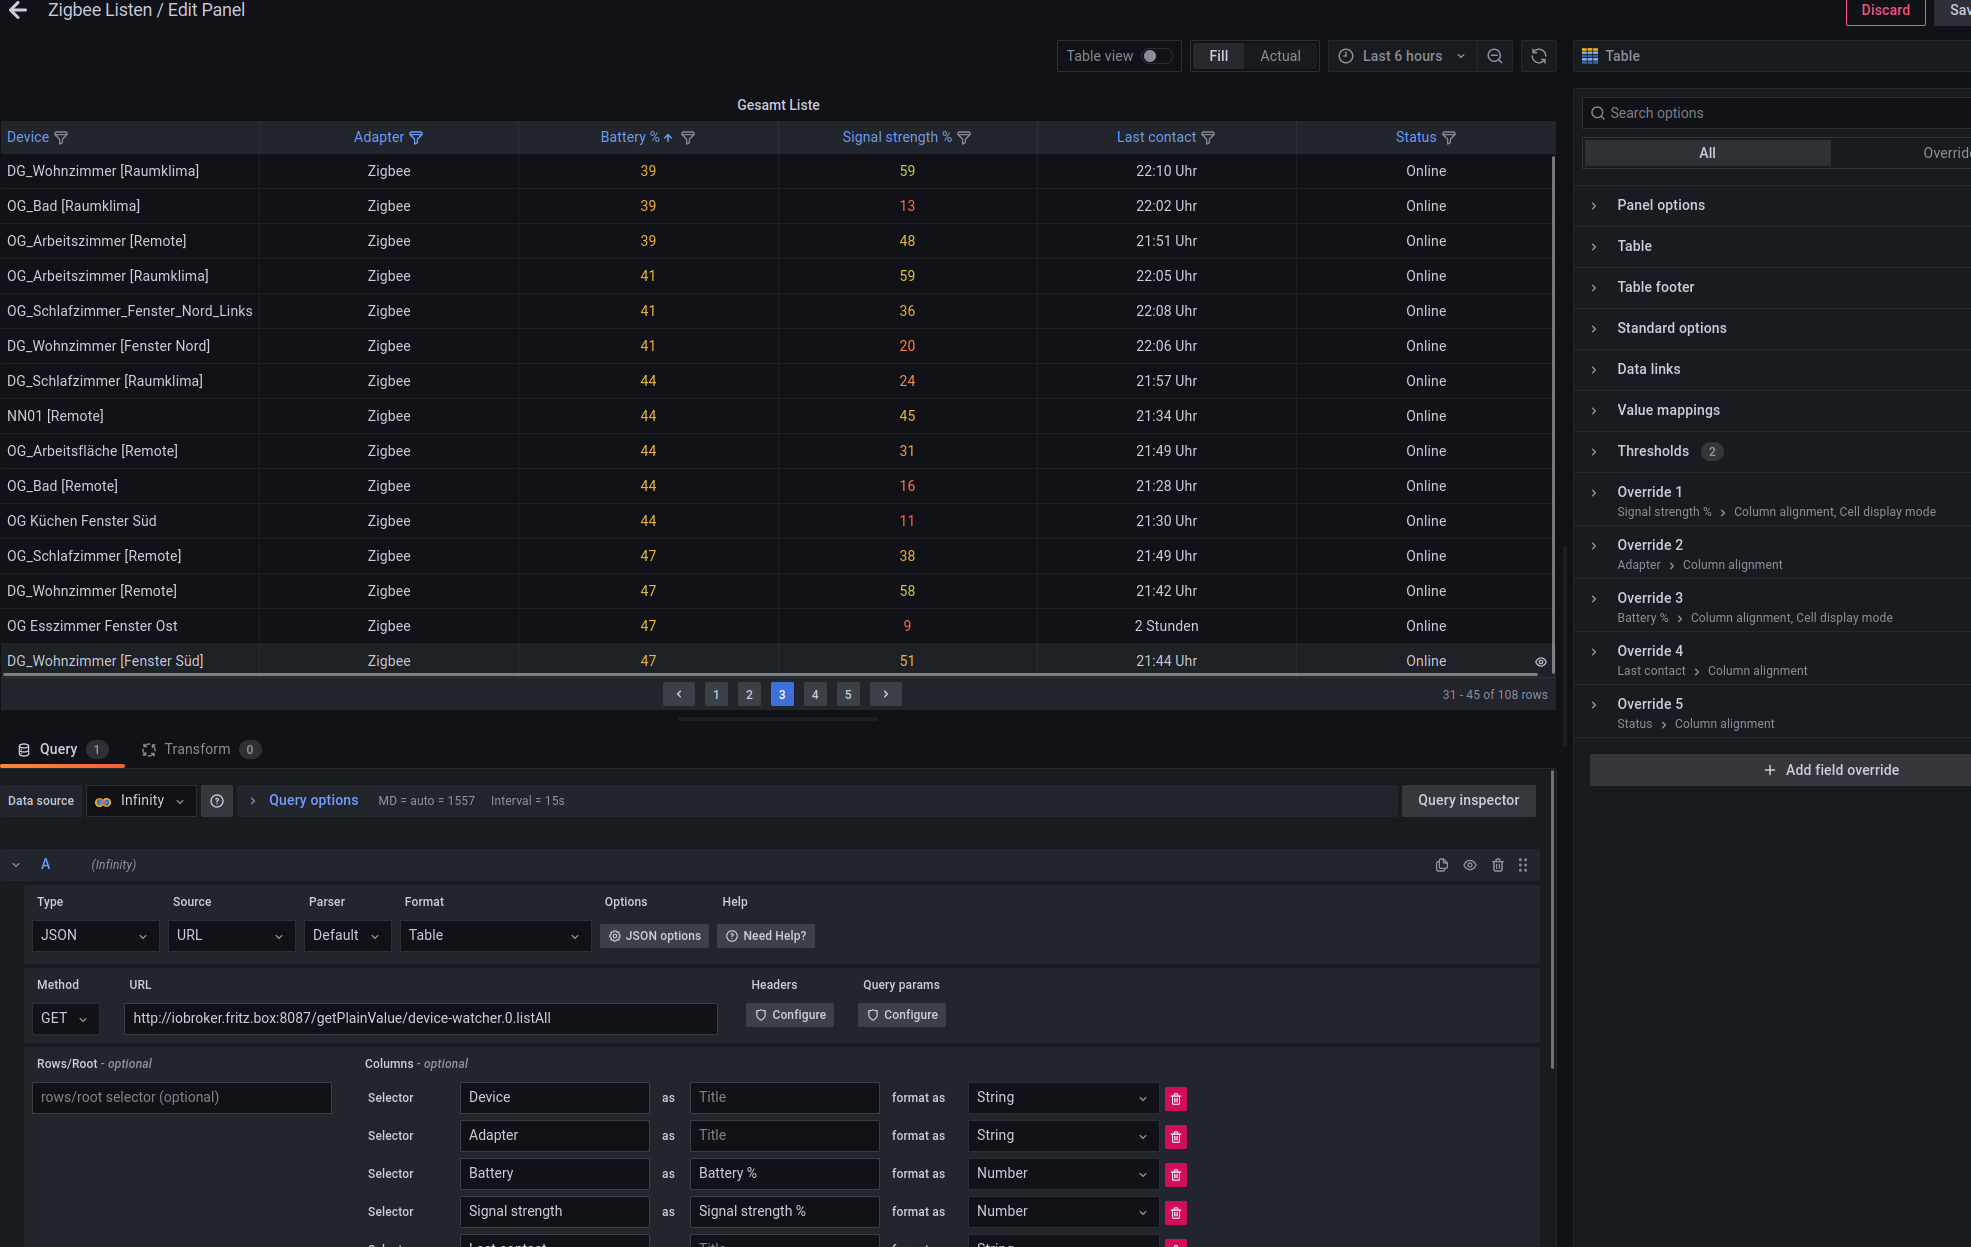Click eye icon in last table row
1971x1247 pixels.
[x=1541, y=662]
